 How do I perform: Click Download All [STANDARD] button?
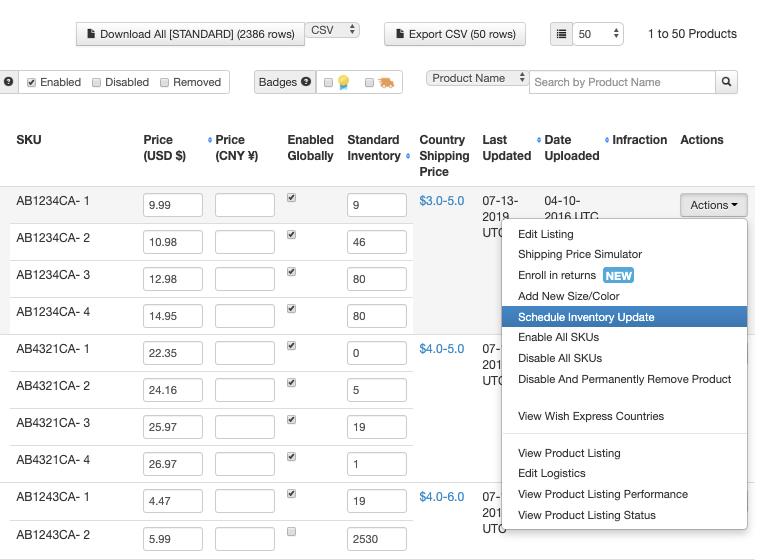pos(190,34)
